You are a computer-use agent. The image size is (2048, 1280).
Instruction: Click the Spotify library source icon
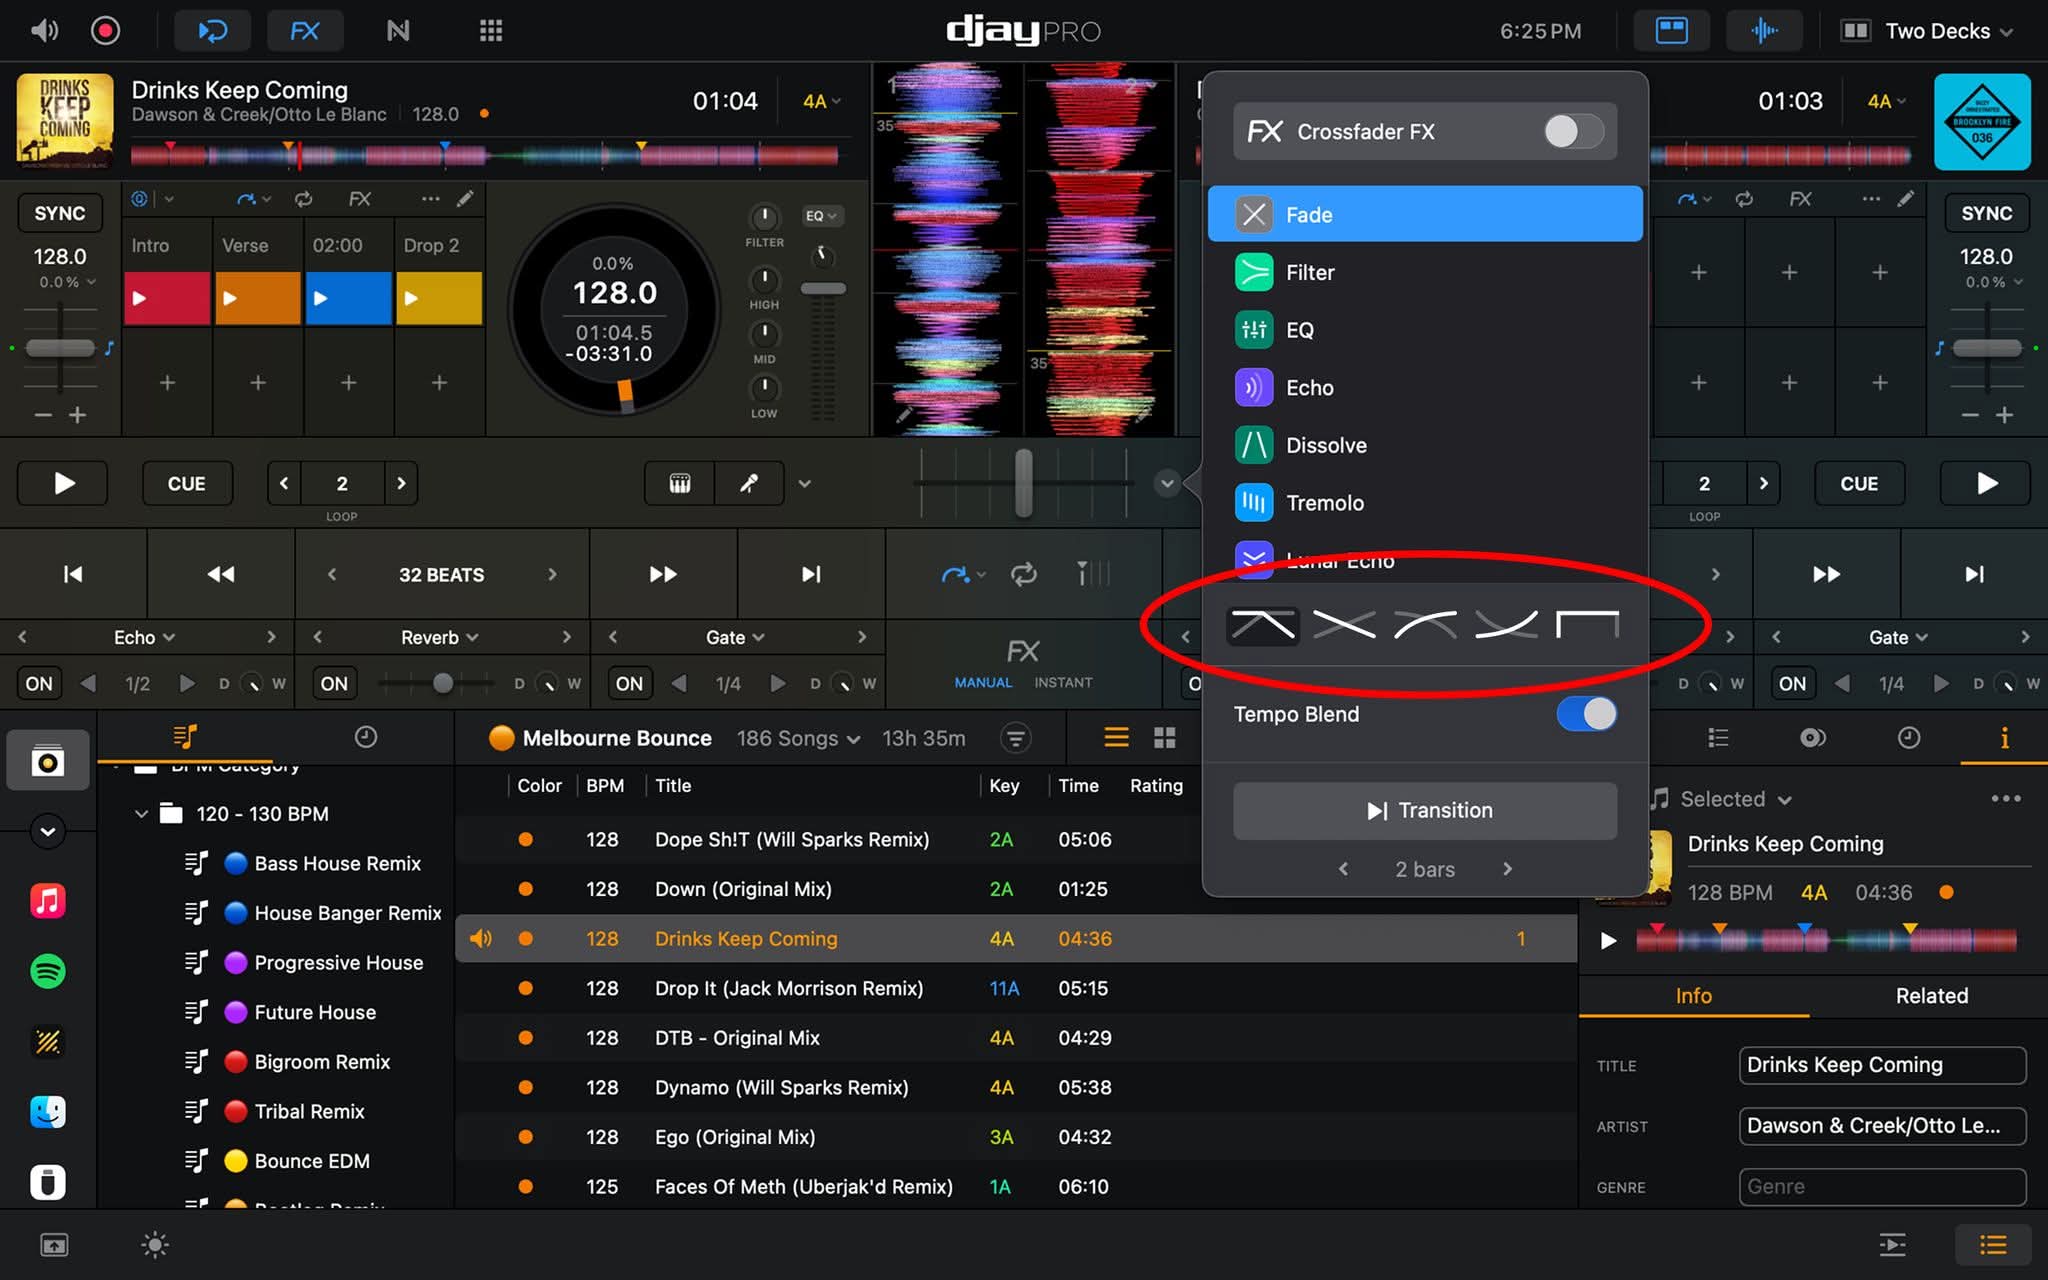point(47,971)
